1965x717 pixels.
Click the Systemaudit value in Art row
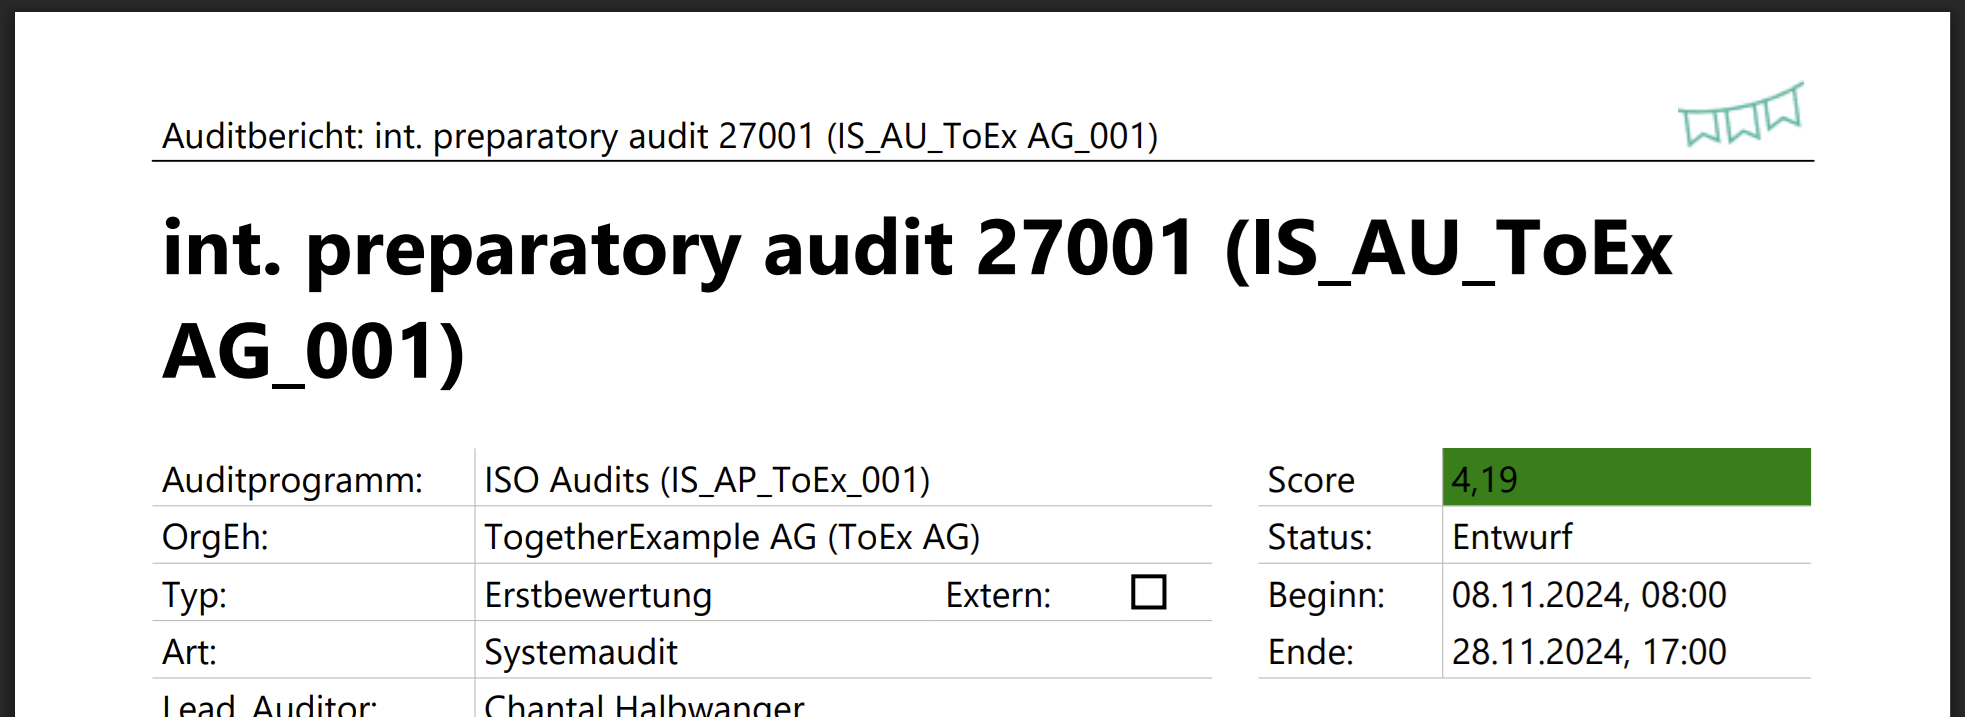coord(580,652)
